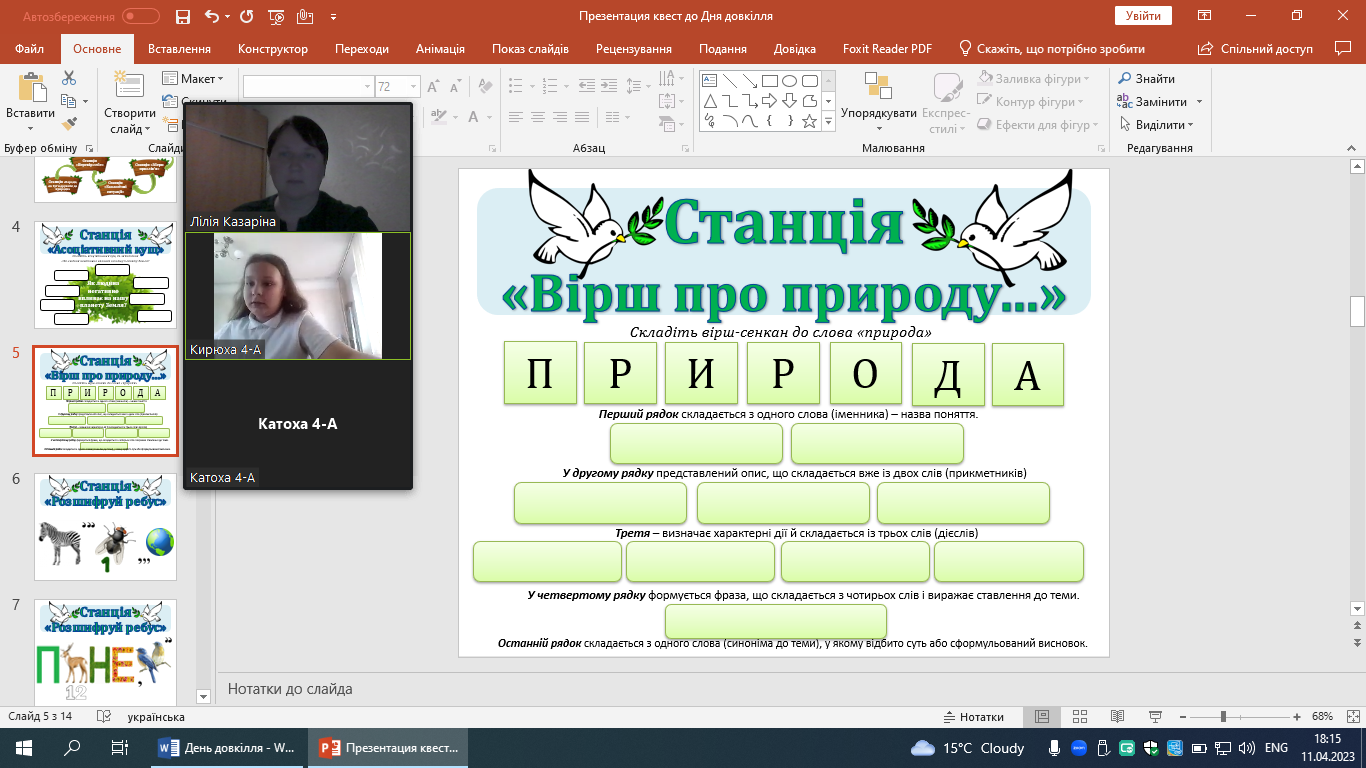Start slideshow from the status bar icon
The height and width of the screenshot is (768, 1366).
(x=1153, y=717)
